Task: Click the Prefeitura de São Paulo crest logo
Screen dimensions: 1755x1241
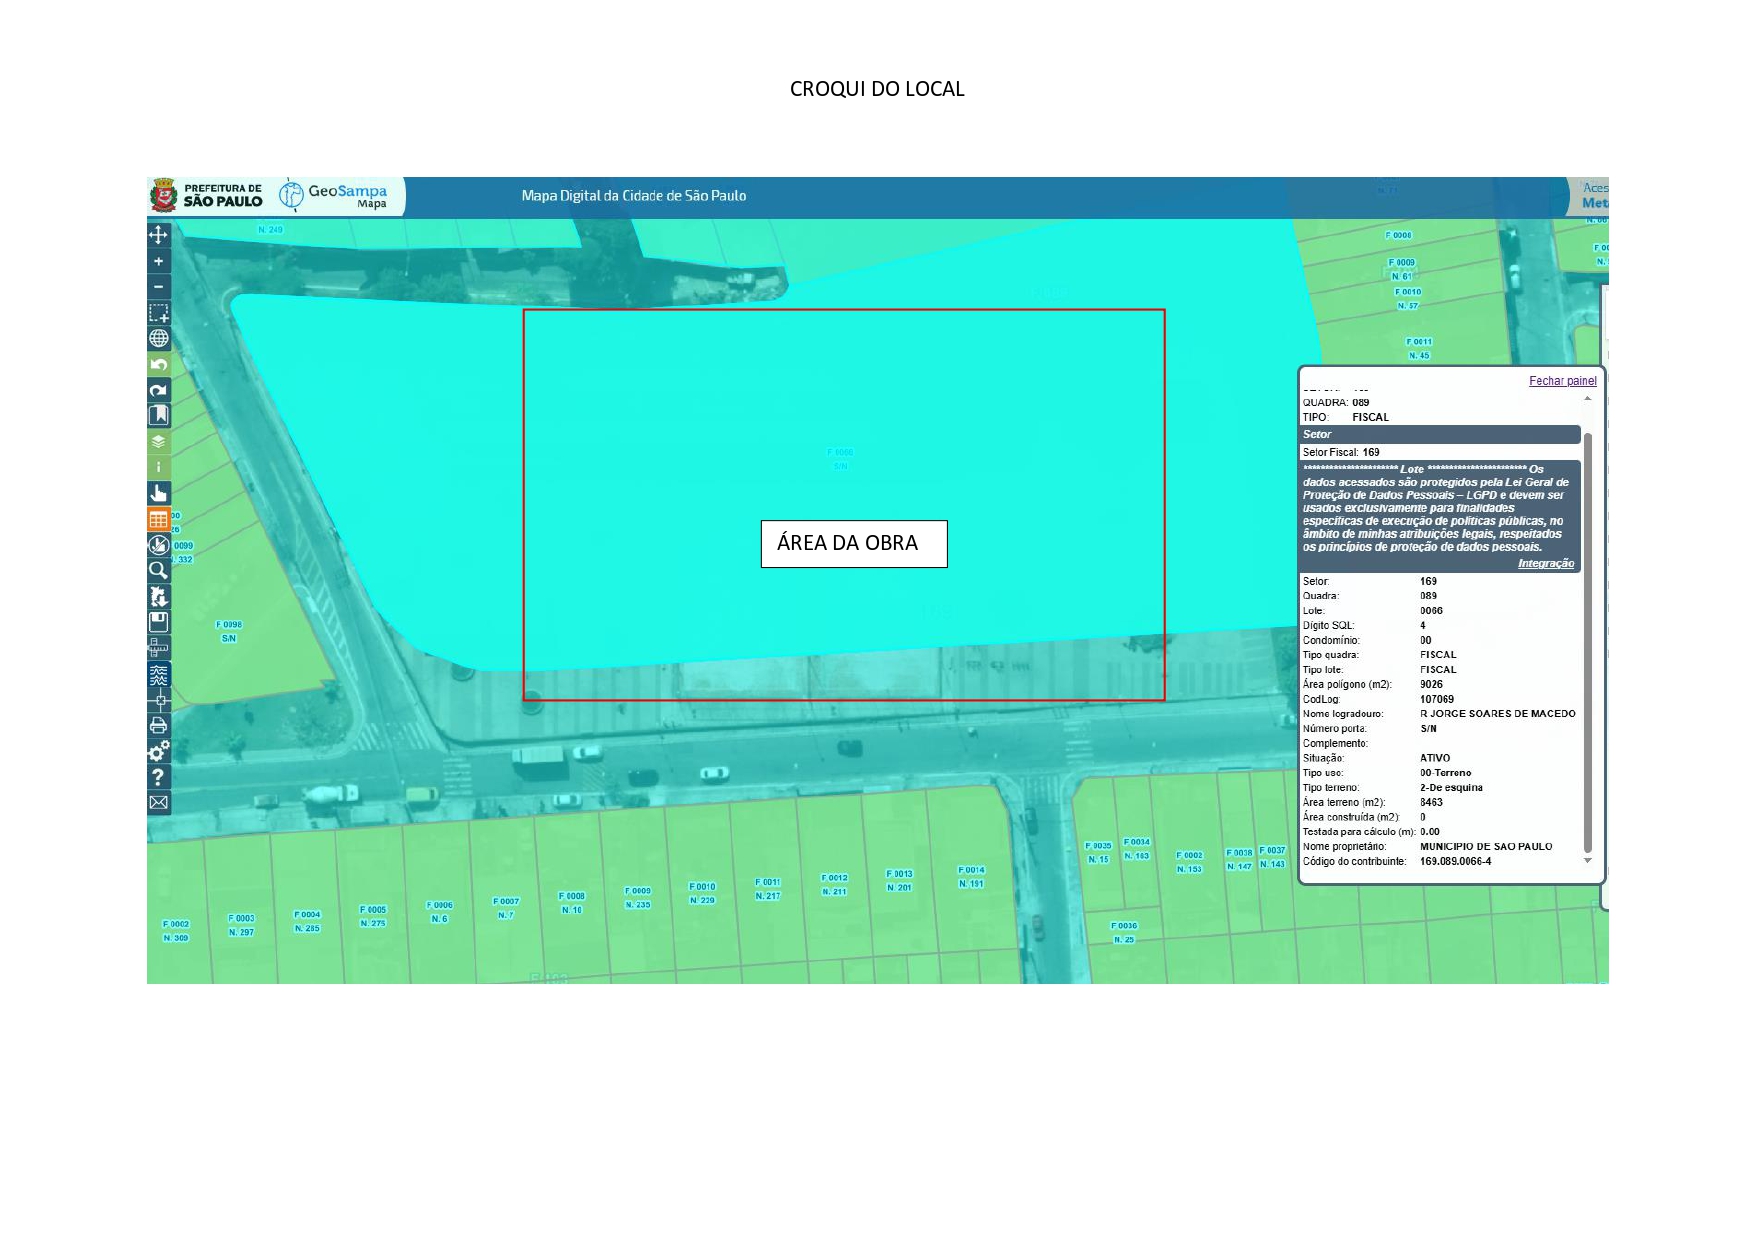Action: tap(208, 195)
